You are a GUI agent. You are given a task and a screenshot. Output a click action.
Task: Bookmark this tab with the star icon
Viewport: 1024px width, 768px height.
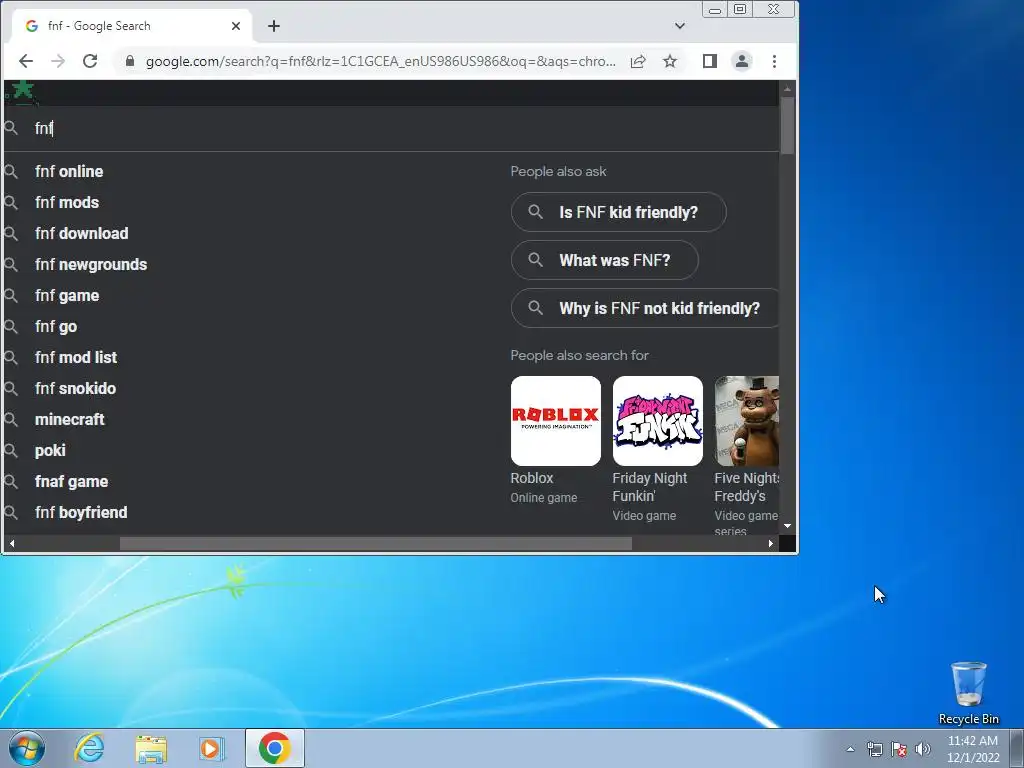[x=670, y=61]
